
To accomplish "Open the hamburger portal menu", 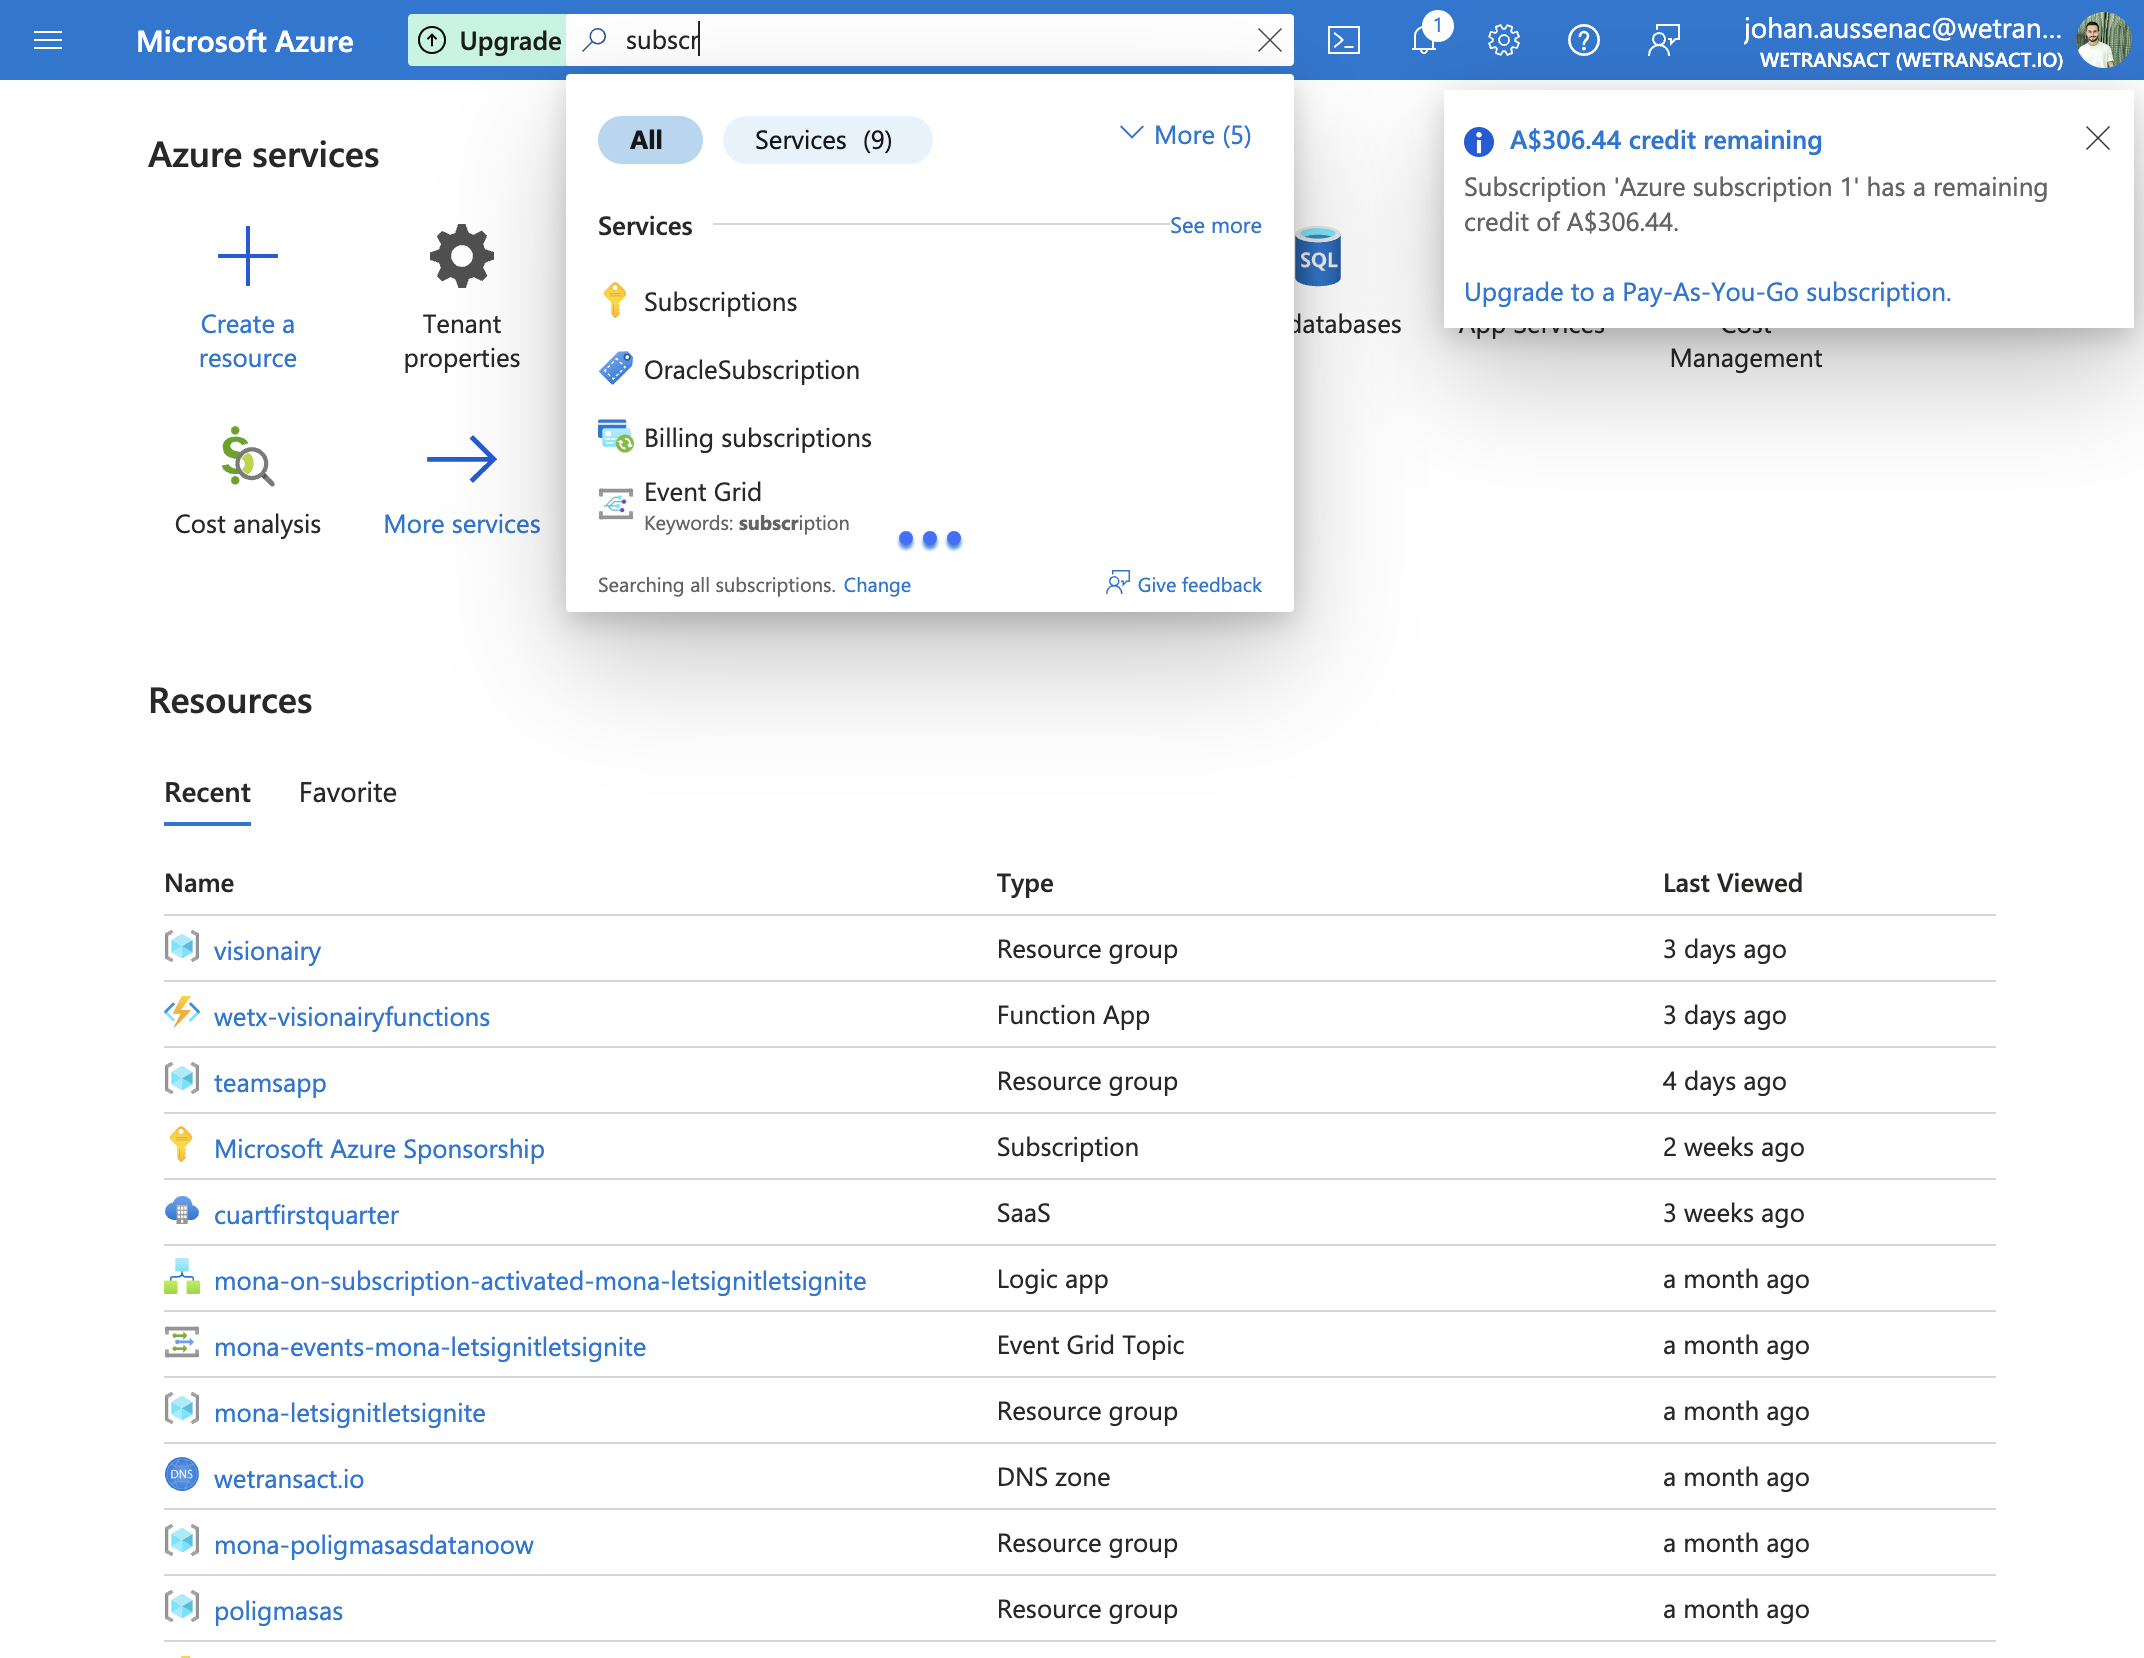I will click(48, 40).
